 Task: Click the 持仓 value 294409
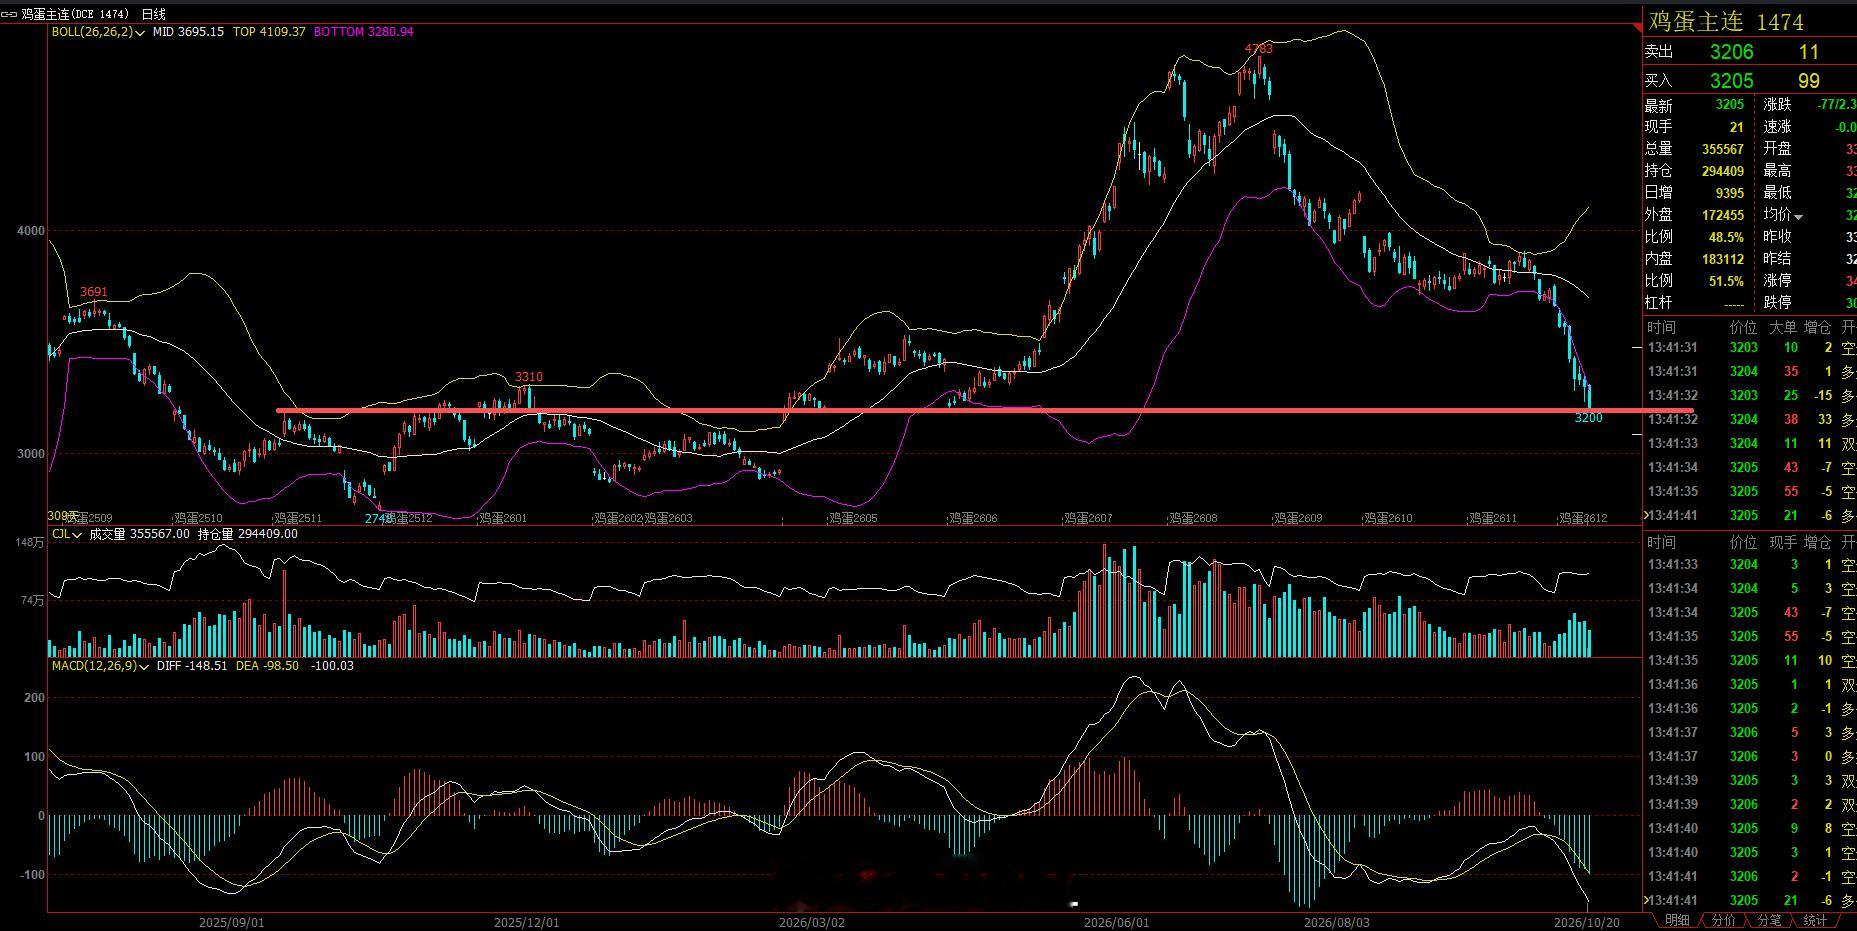coord(1723,171)
